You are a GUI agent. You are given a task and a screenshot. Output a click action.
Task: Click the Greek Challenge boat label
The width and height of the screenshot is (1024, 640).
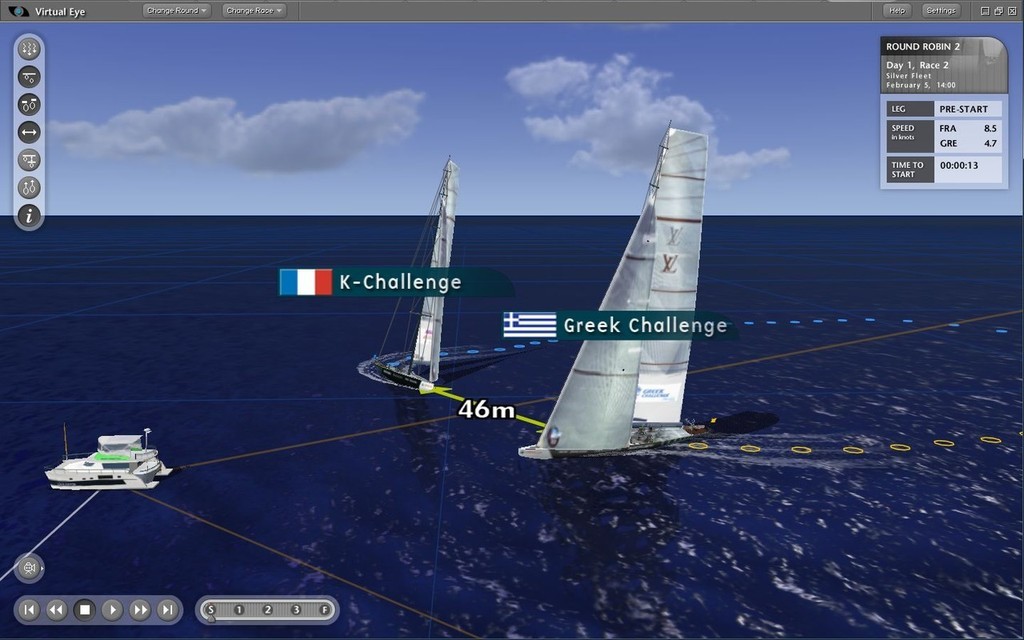click(644, 325)
